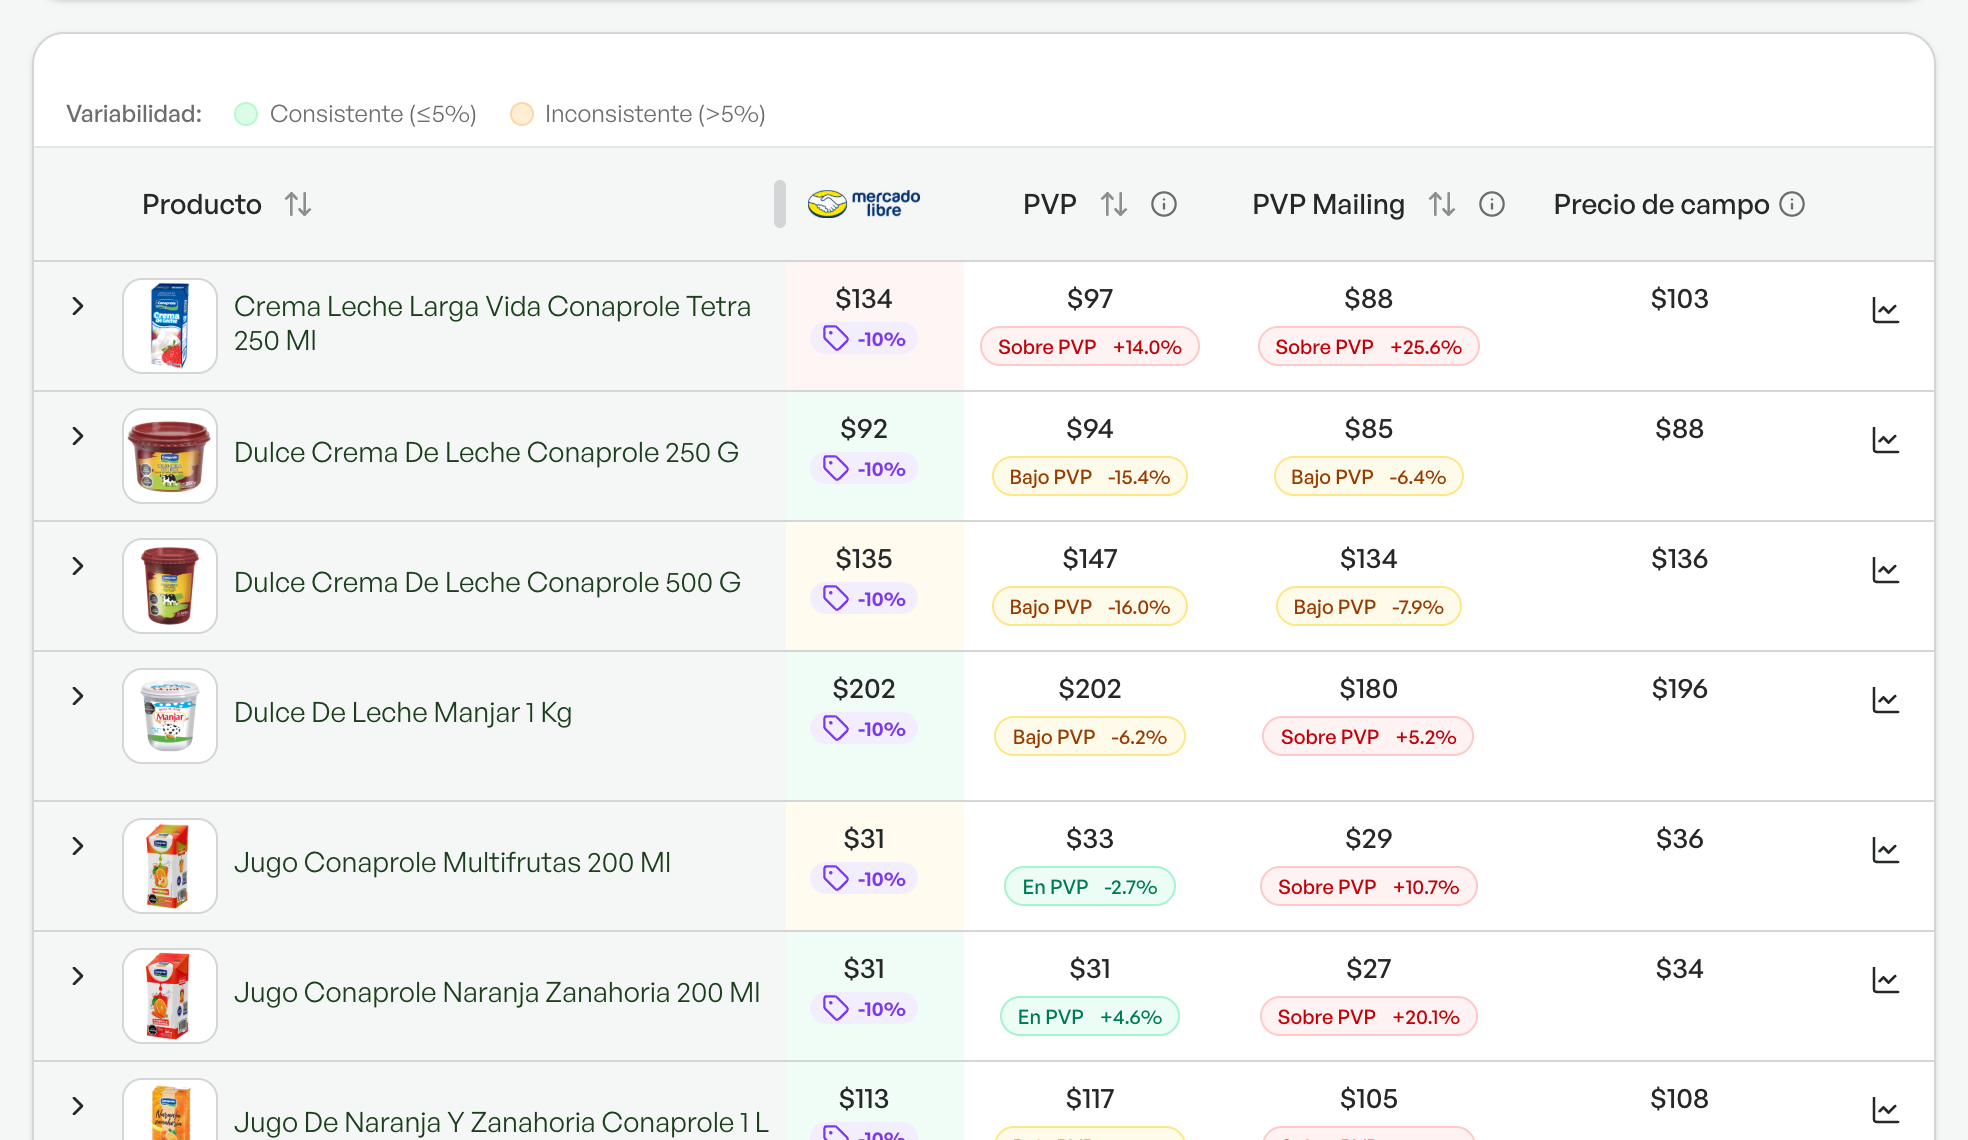Expand Dulce De Leche Manjar 1 Kg row
Screen dimensions: 1968x1140
pyautogui.click(x=78, y=696)
